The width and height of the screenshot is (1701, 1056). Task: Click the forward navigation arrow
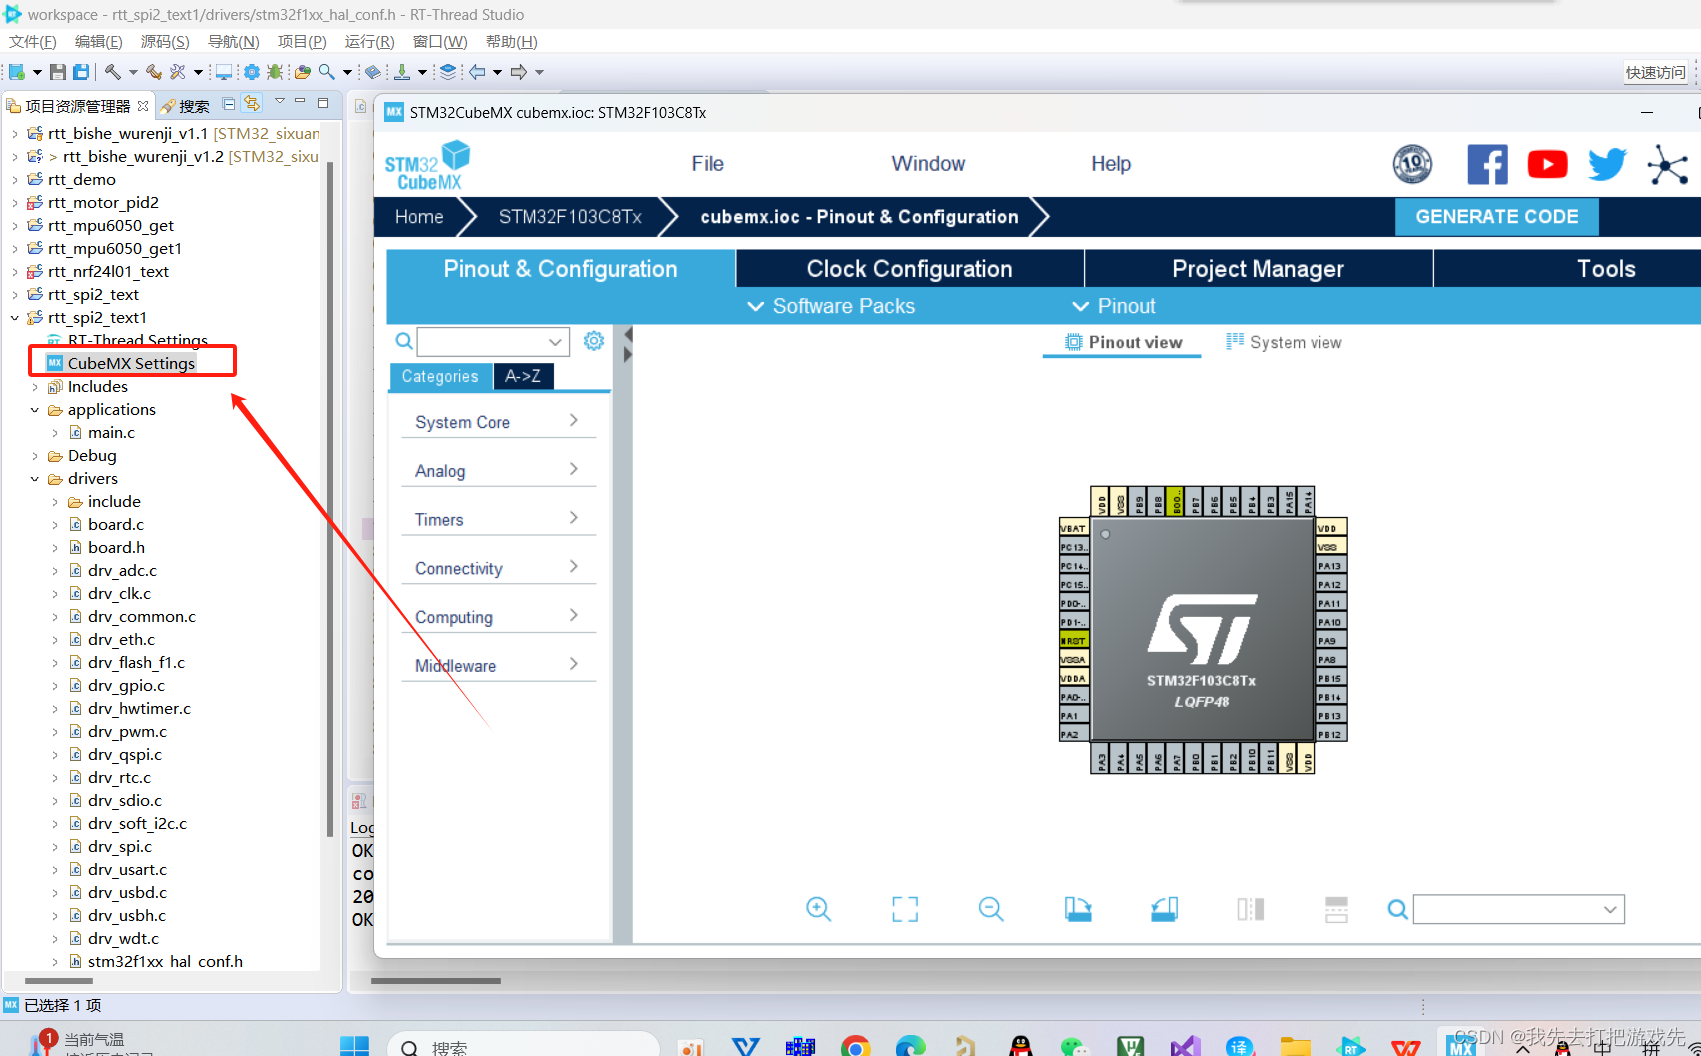(518, 72)
